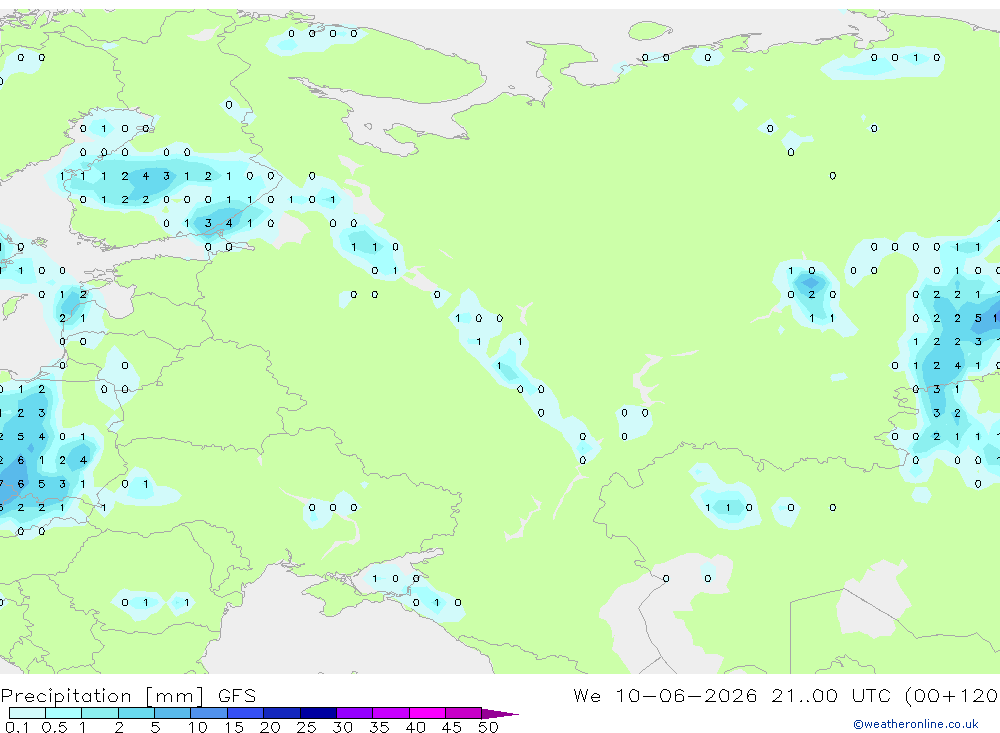Pick the legend swatch between 25 and 30 mm
1000x733 pixels.
319,713
